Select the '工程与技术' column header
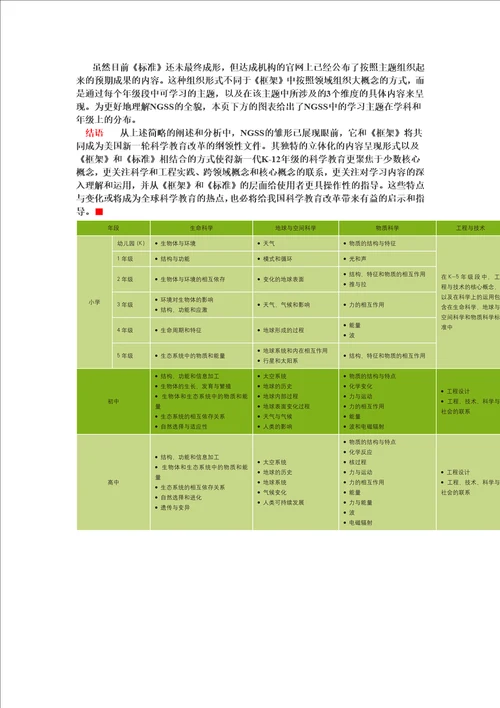The width and height of the screenshot is (500, 708). coord(470,228)
